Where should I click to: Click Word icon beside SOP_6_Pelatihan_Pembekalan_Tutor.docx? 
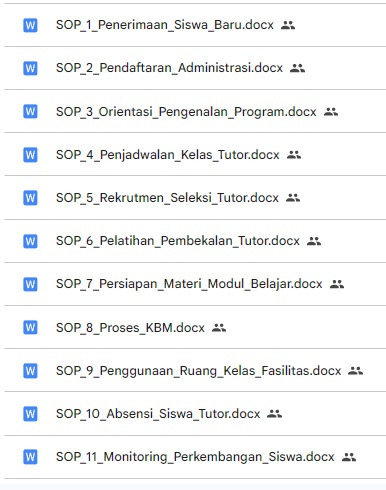[30, 241]
